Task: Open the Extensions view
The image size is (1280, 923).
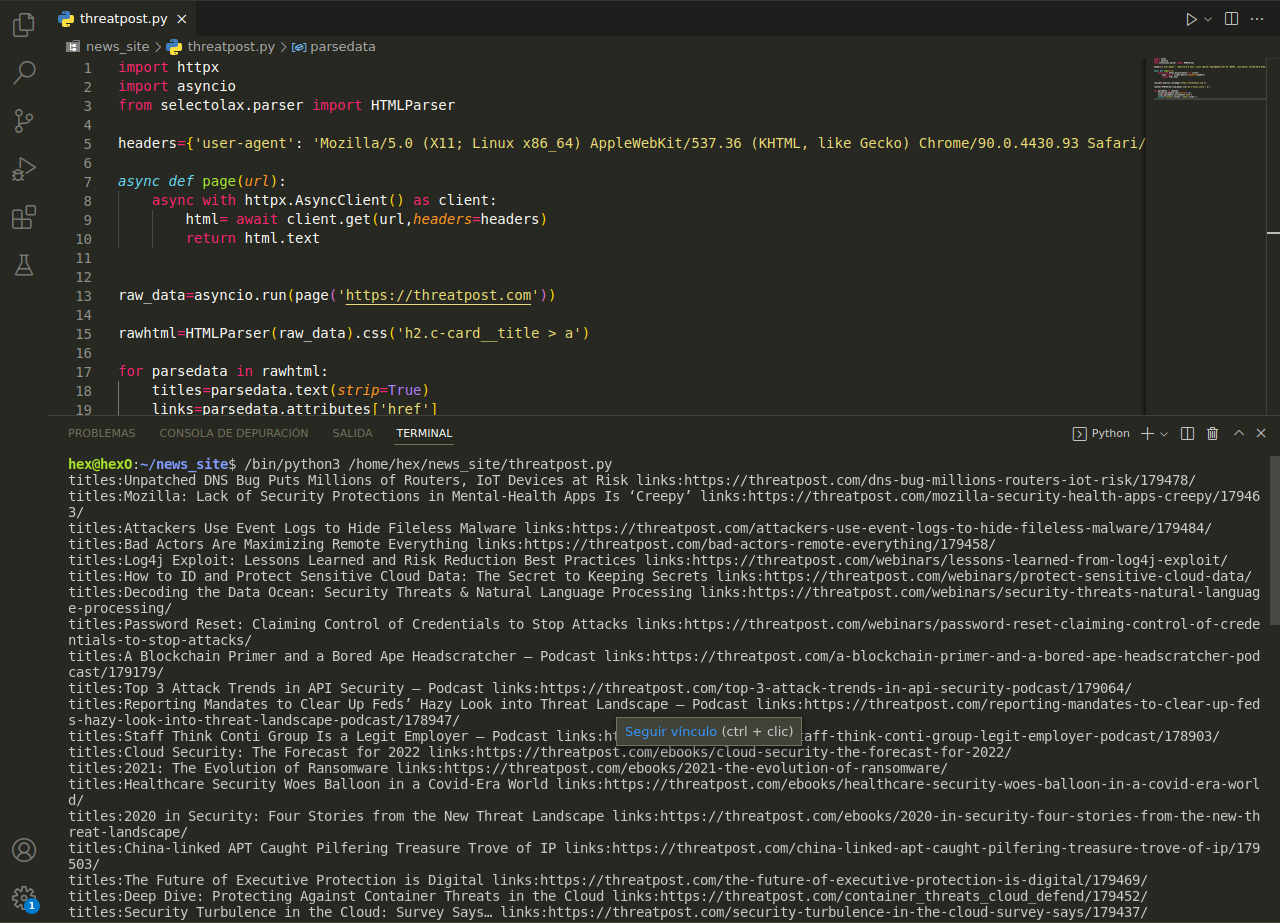Action: point(24,217)
